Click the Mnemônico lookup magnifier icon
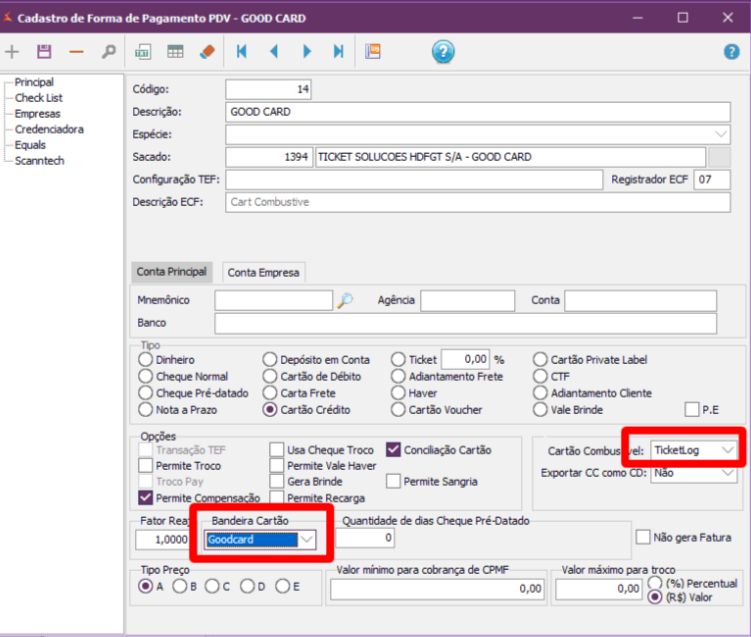Viewport: 751px width, 637px height. [345, 301]
